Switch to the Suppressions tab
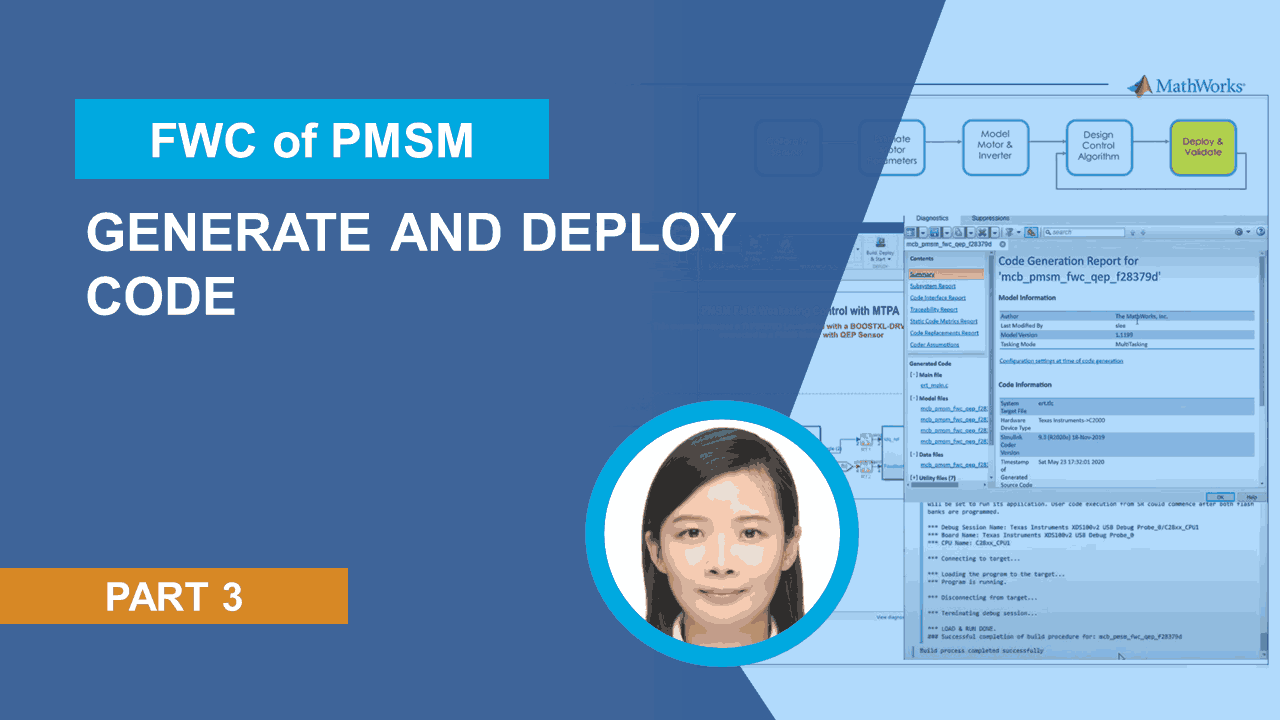Screen dimensions: 1280x720 990,218
